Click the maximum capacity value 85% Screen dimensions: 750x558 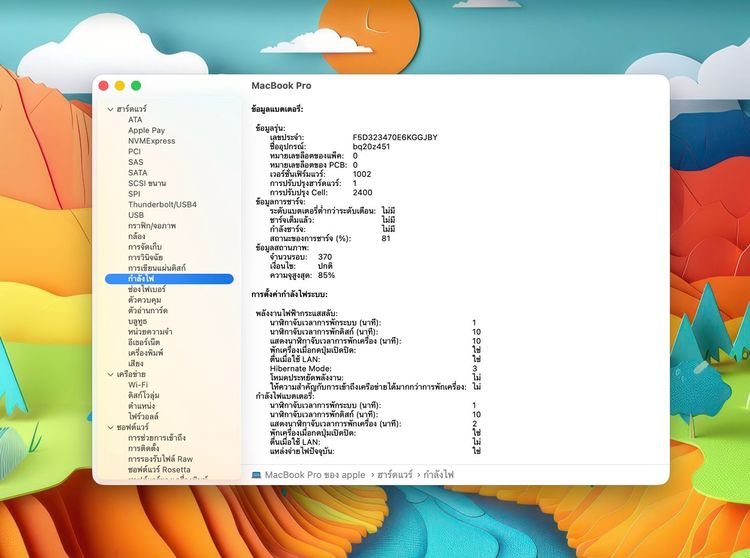click(x=326, y=275)
